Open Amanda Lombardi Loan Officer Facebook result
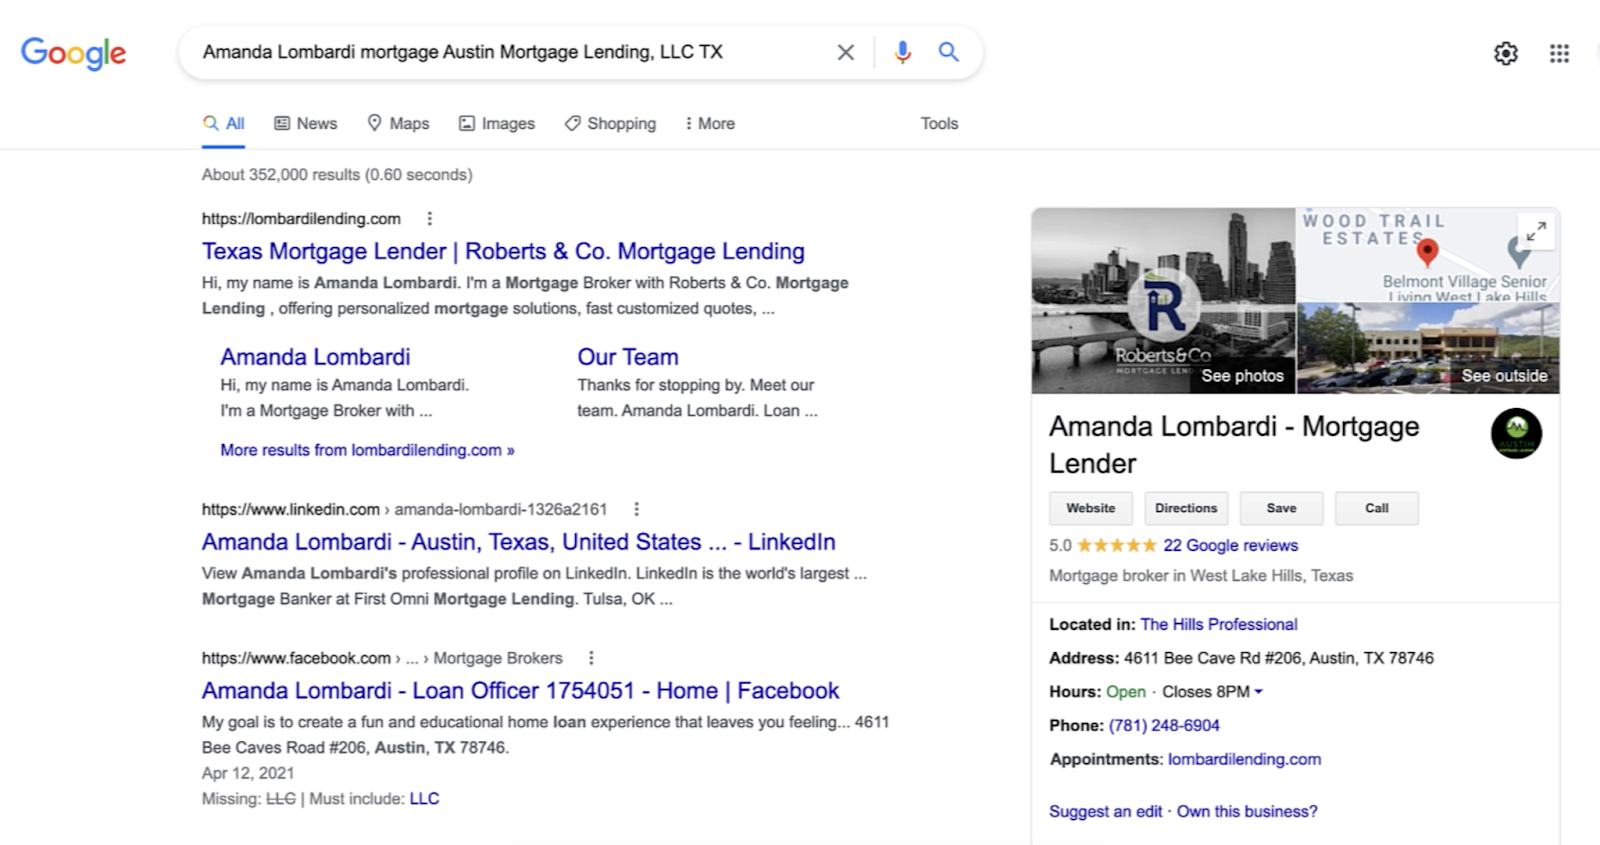 (521, 691)
